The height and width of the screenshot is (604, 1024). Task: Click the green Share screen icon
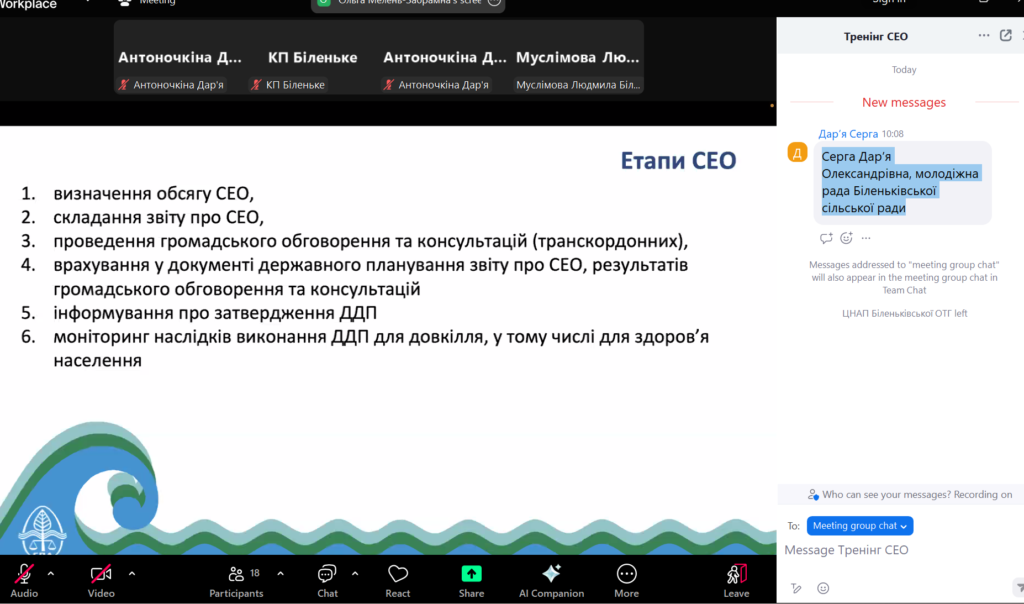pos(471,574)
